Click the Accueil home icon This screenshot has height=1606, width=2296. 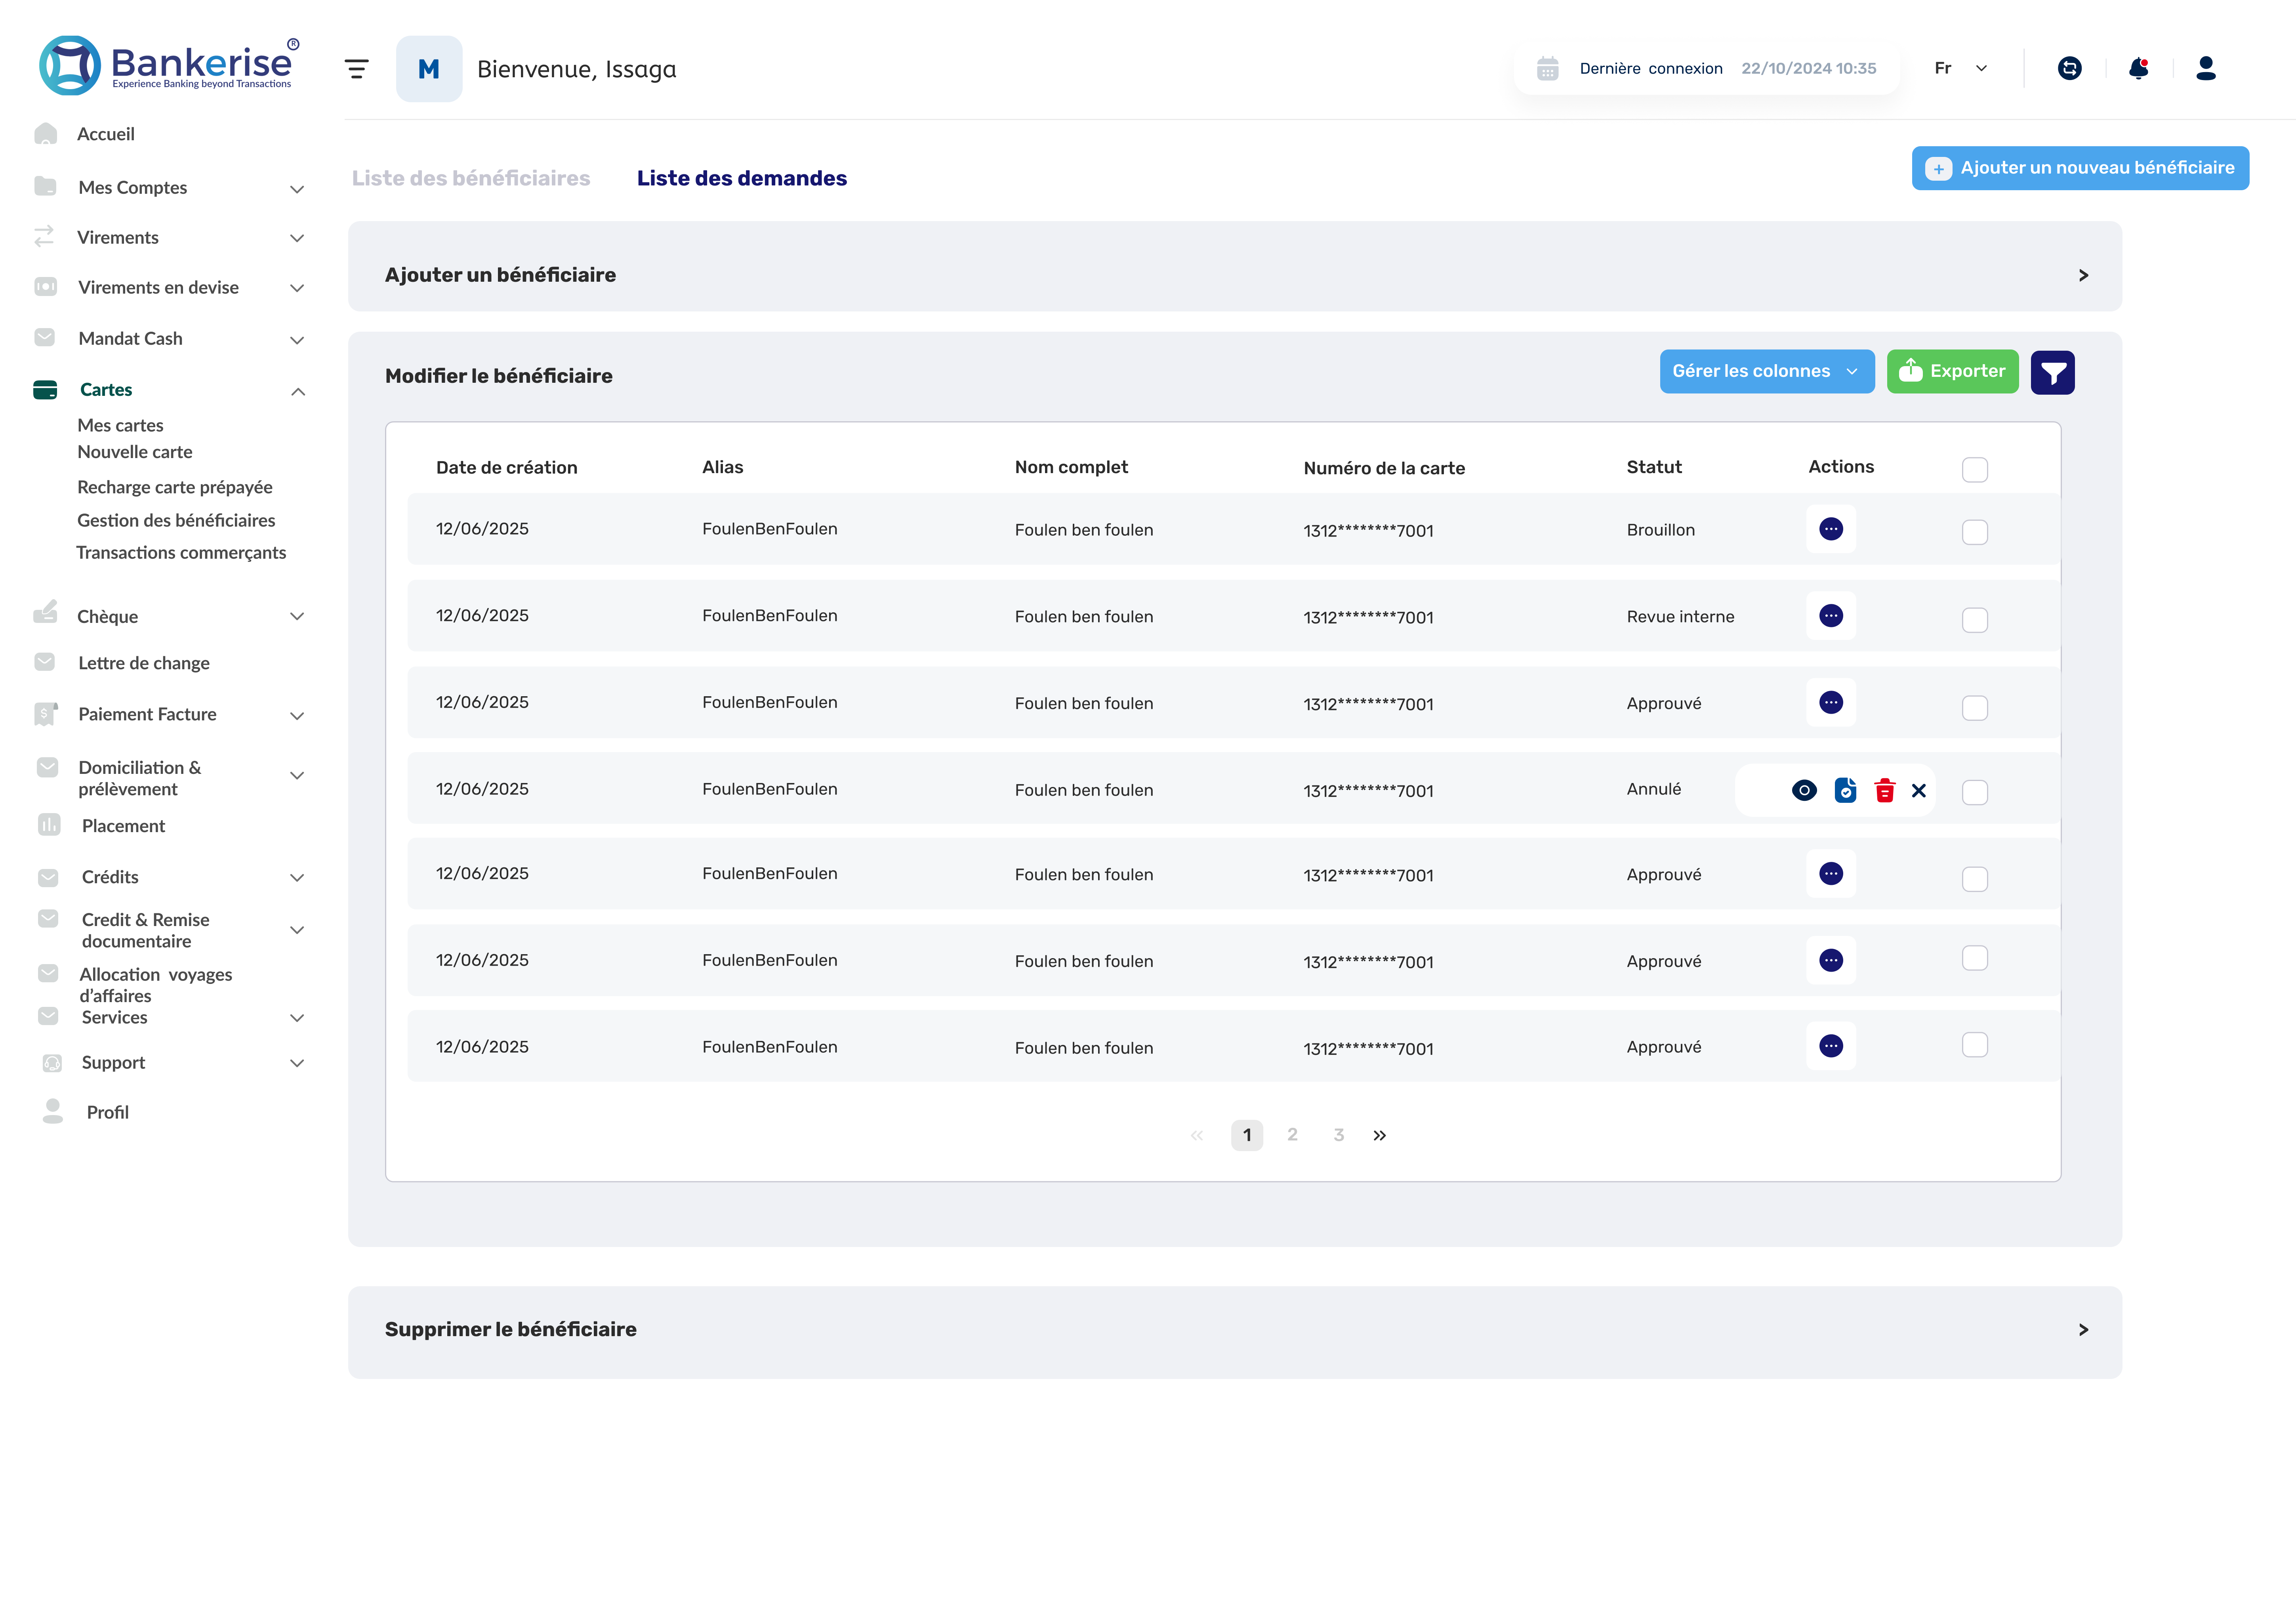pyautogui.click(x=45, y=134)
